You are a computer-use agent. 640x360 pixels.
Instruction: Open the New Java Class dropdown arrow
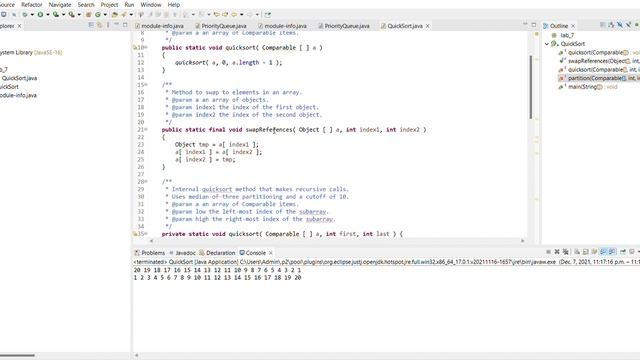105,14
